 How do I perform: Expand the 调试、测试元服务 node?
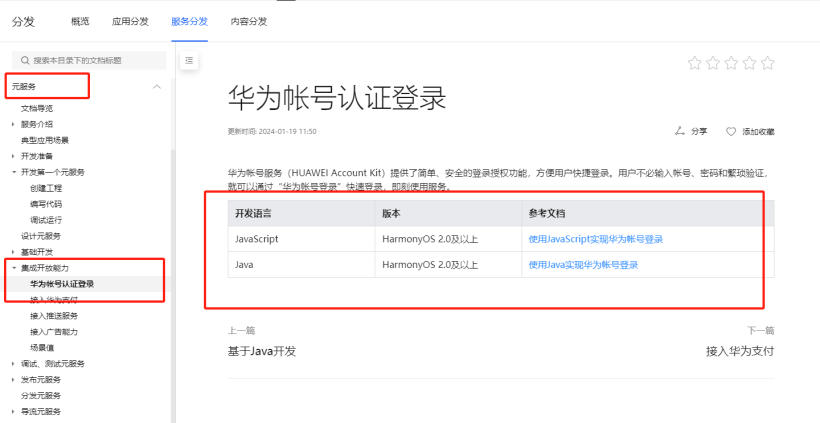click(13, 363)
